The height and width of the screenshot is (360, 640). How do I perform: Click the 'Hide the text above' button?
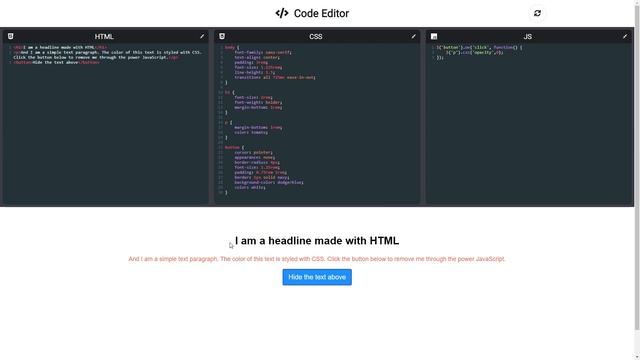pos(317,277)
